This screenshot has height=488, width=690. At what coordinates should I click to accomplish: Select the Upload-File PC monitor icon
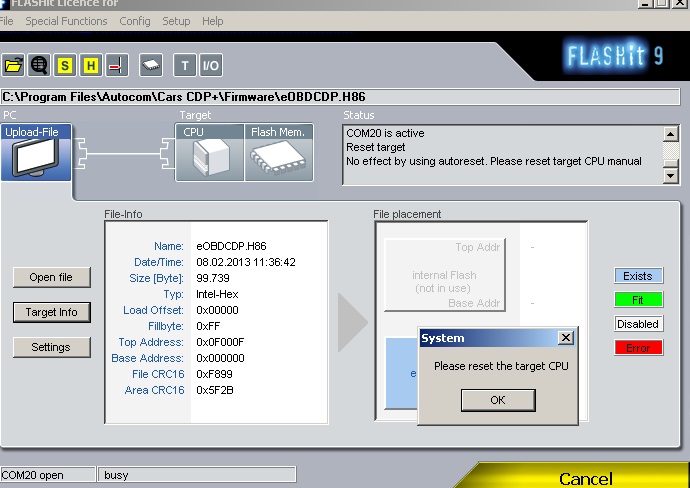pos(36,153)
